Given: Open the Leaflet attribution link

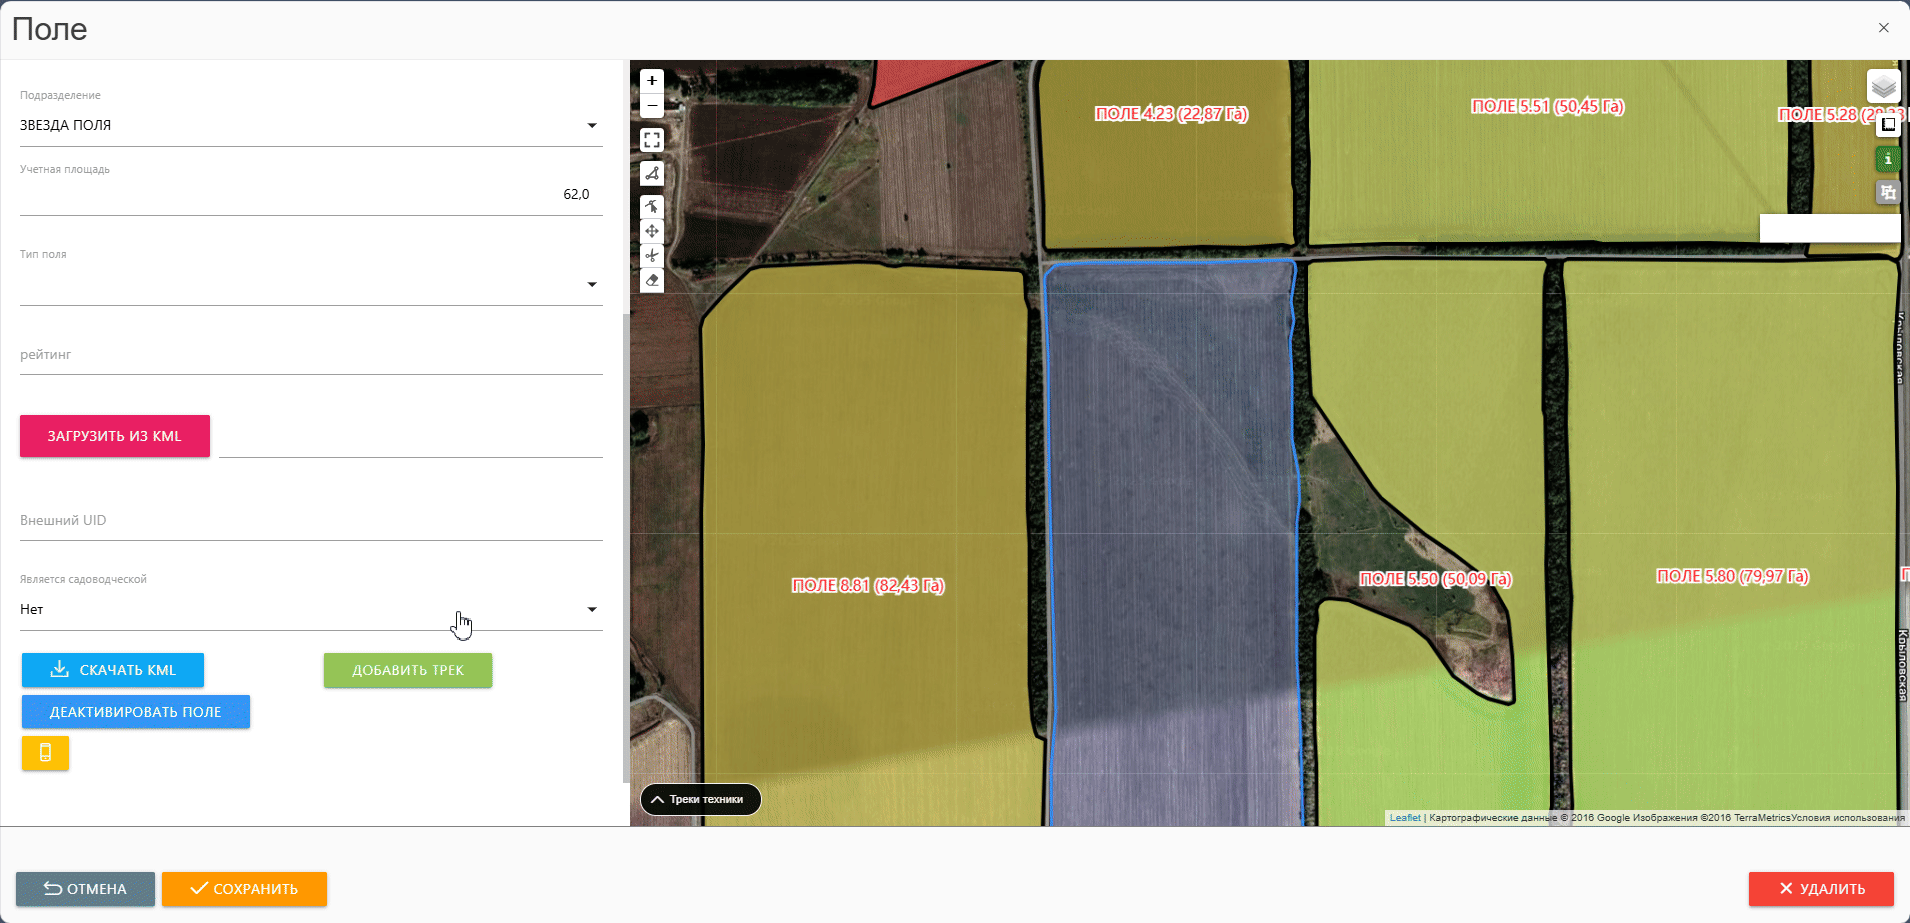Looking at the screenshot, I should (x=1404, y=818).
